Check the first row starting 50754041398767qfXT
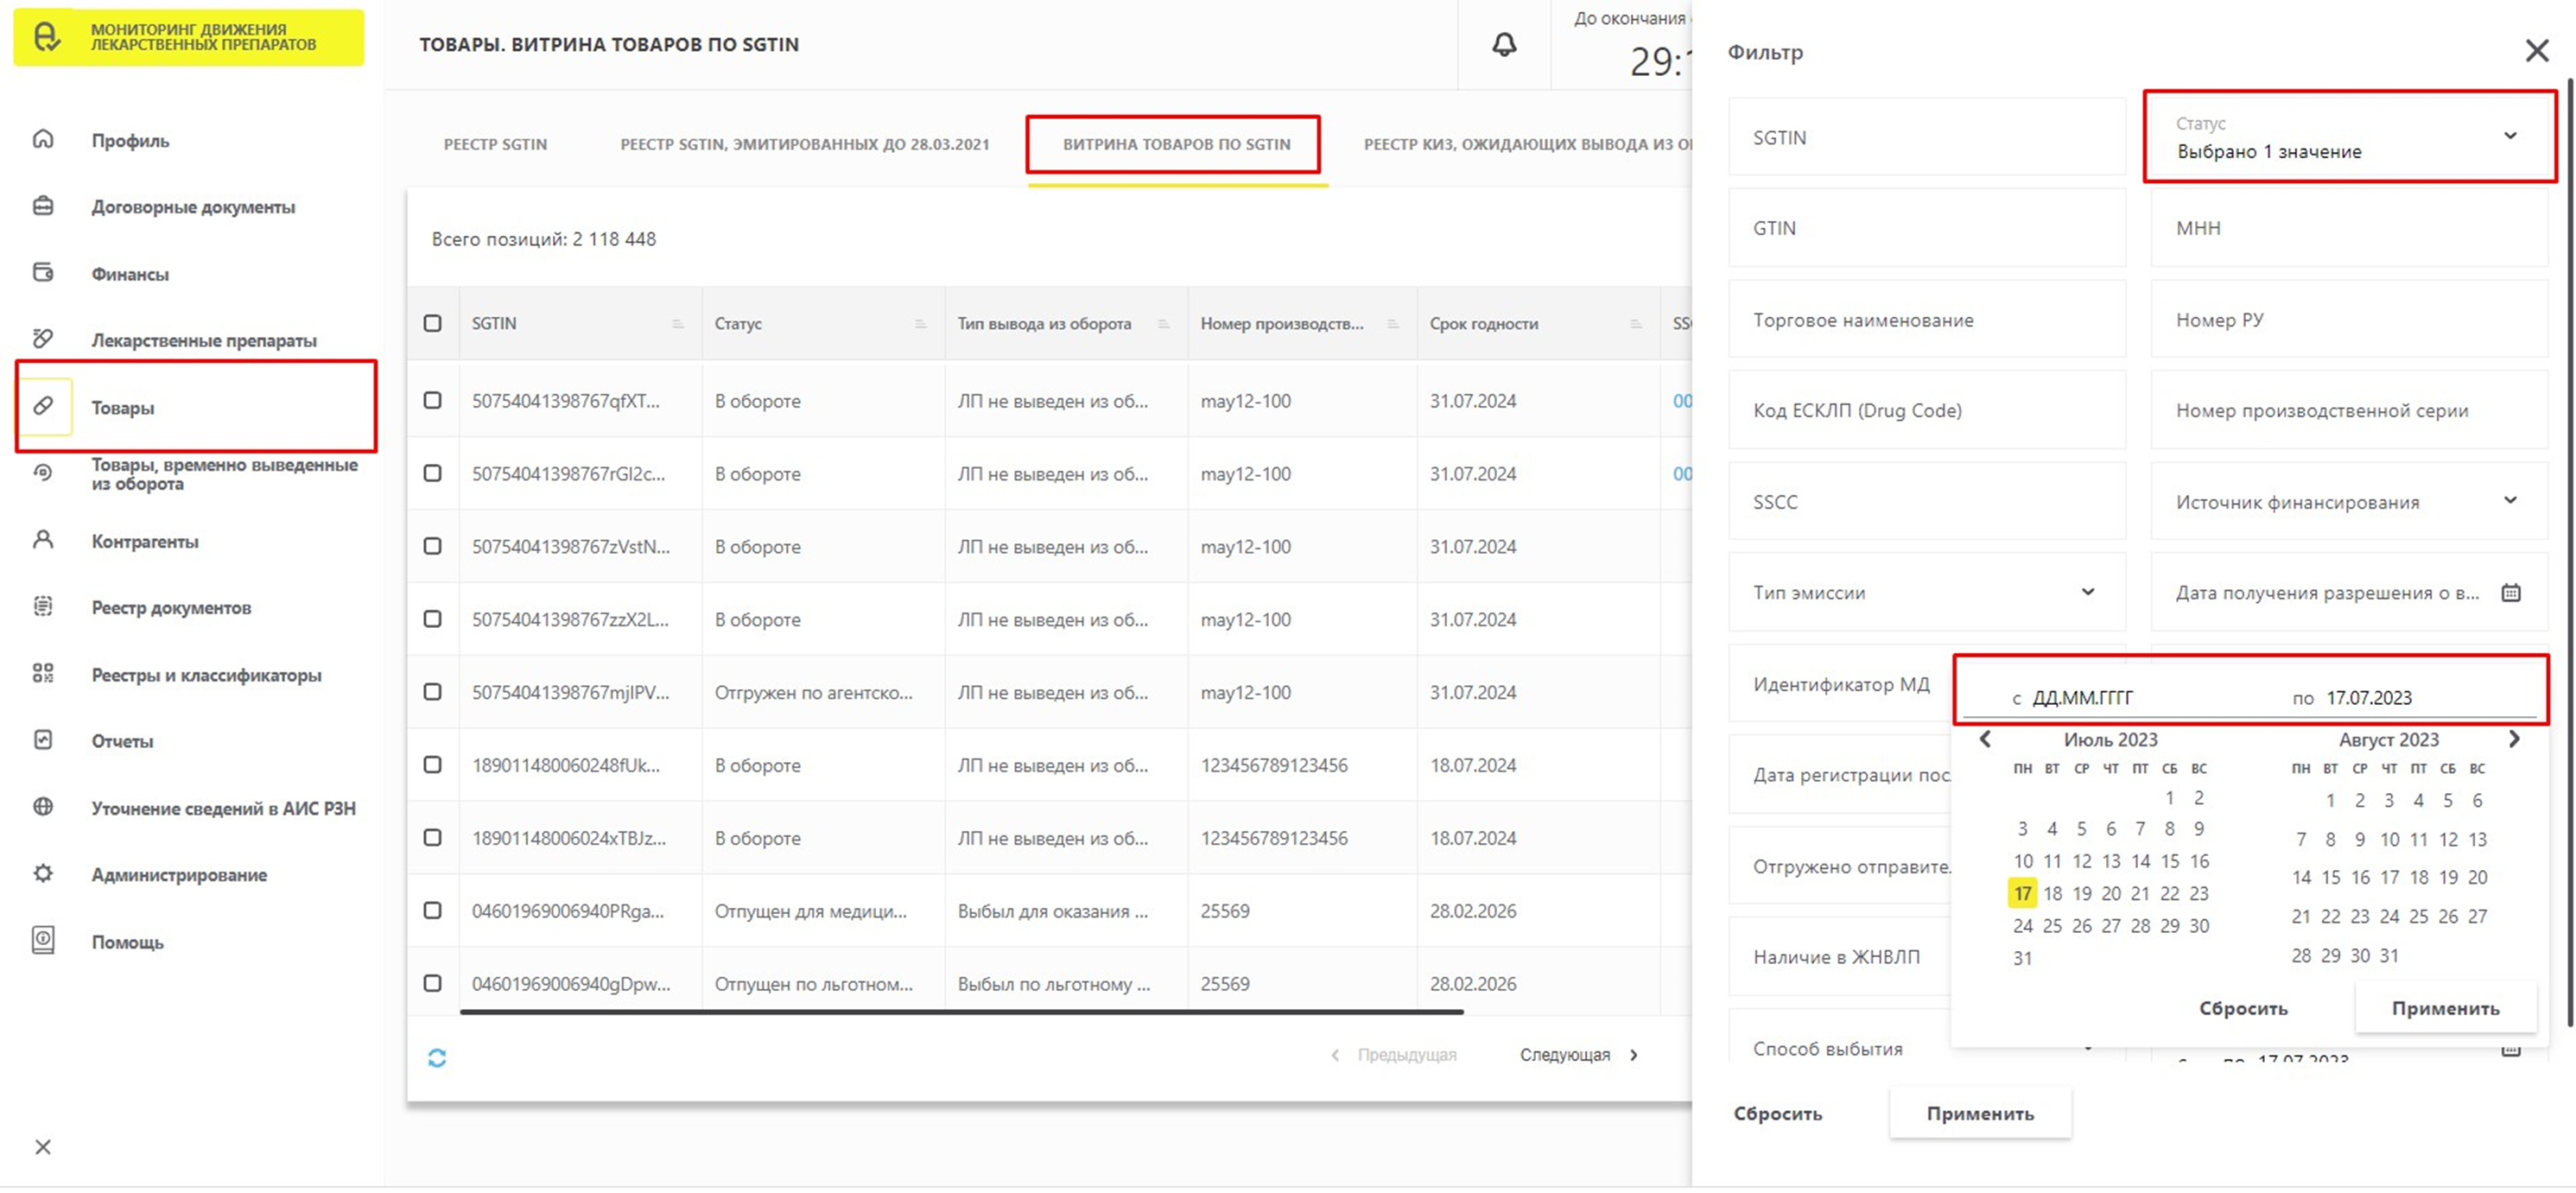The width and height of the screenshot is (2576, 1193). pos(432,400)
